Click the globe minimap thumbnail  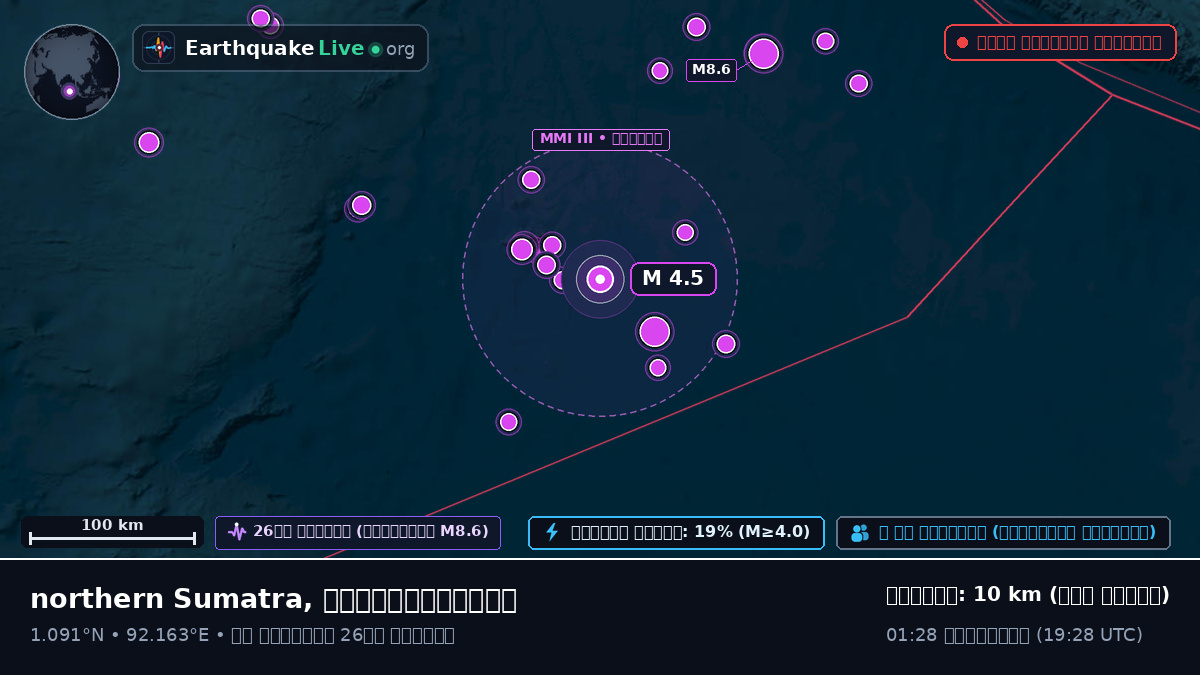[x=72, y=72]
